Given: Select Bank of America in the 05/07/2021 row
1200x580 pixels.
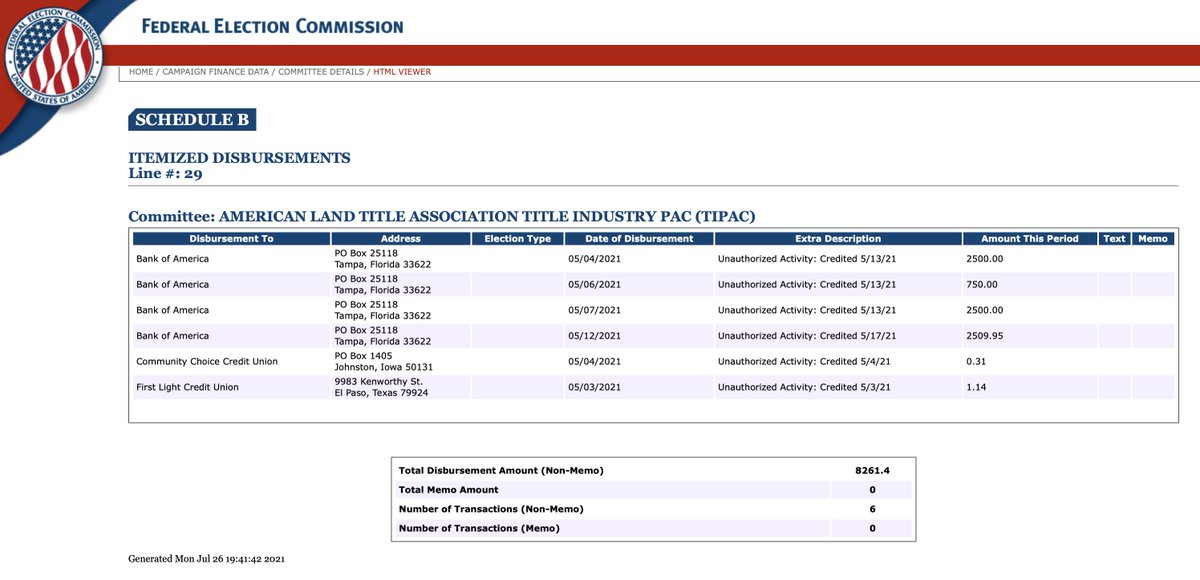Looking at the screenshot, I should 172,310.
